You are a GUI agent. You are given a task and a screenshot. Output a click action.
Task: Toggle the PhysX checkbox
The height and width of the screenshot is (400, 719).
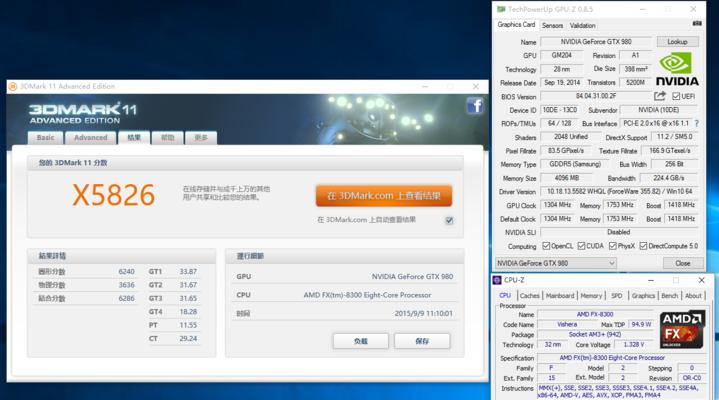coord(613,246)
